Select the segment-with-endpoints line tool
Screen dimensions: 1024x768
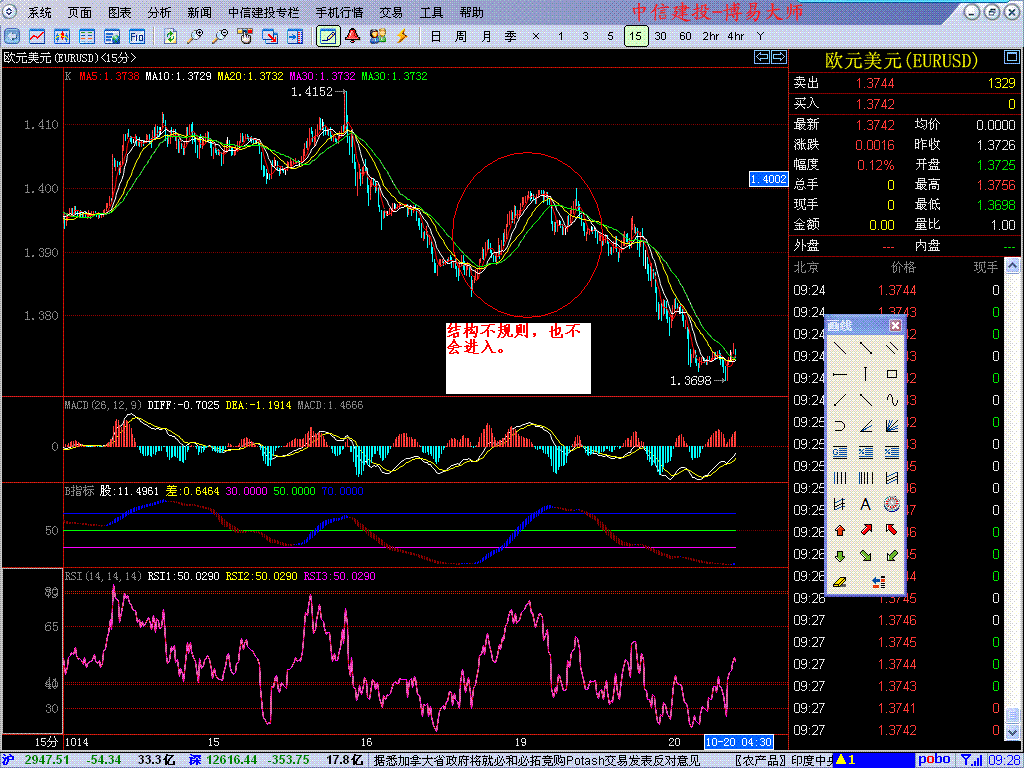pyautogui.click(x=866, y=348)
